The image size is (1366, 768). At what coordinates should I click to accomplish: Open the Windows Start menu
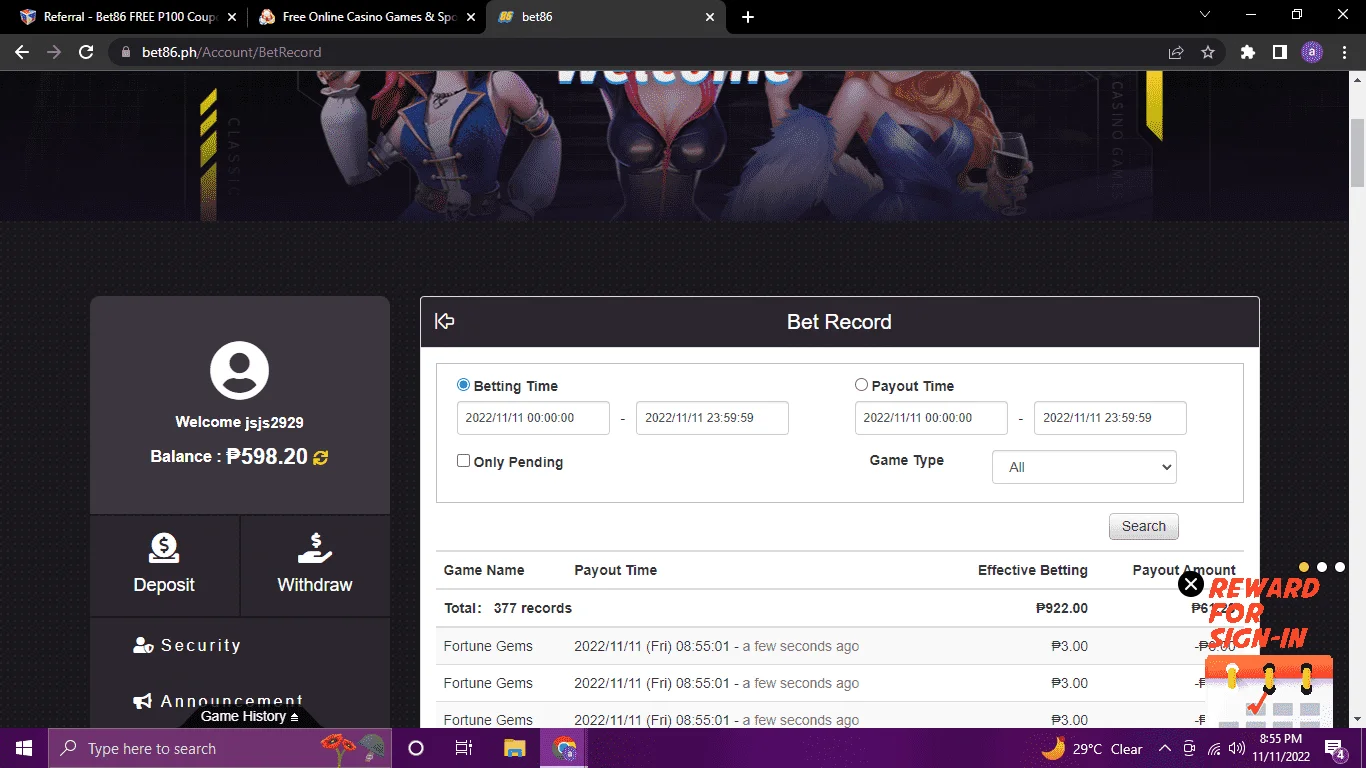pos(24,748)
